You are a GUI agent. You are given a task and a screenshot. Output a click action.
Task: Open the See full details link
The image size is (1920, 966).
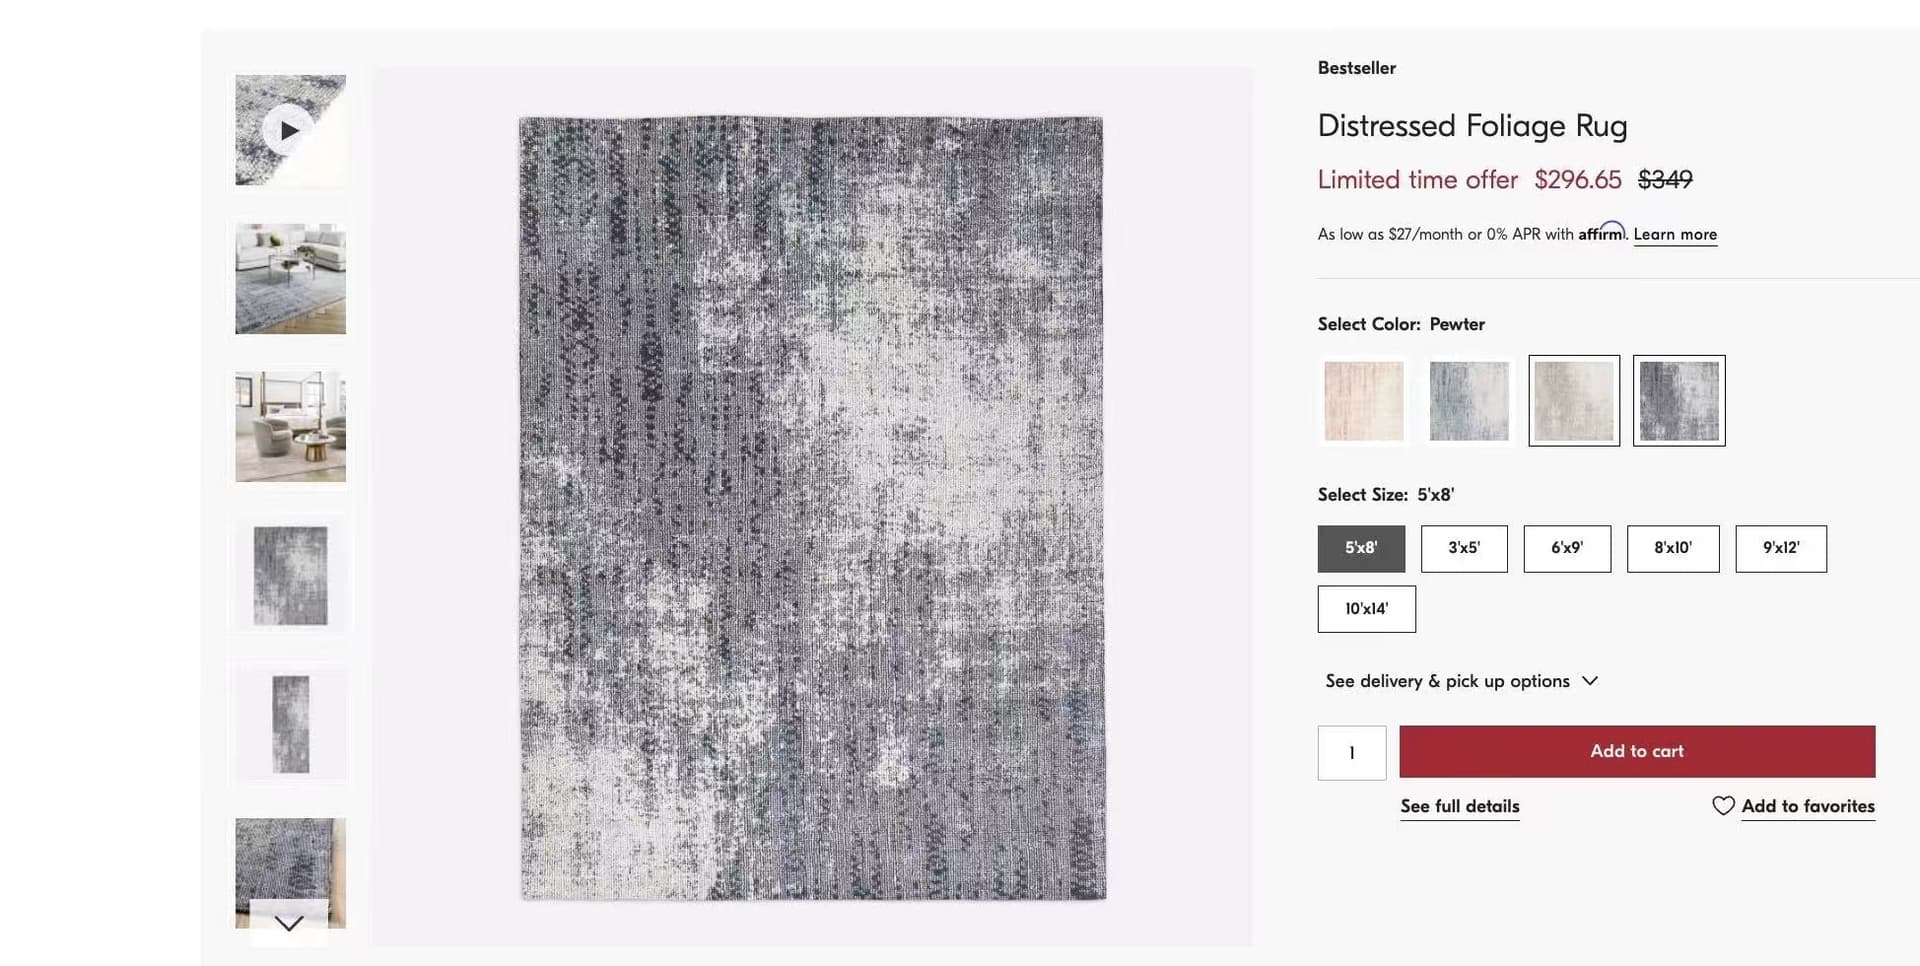1460,806
